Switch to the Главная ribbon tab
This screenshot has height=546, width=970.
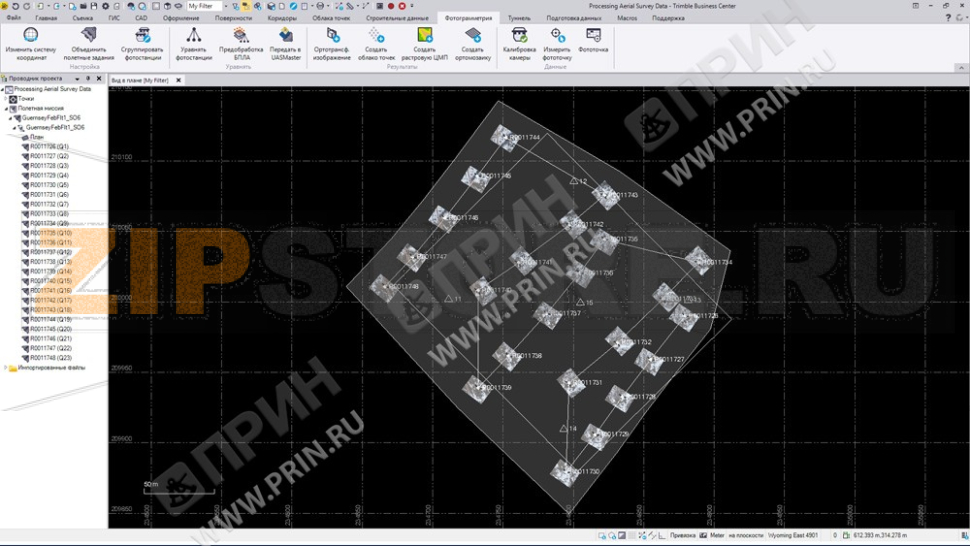pos(46,18)
